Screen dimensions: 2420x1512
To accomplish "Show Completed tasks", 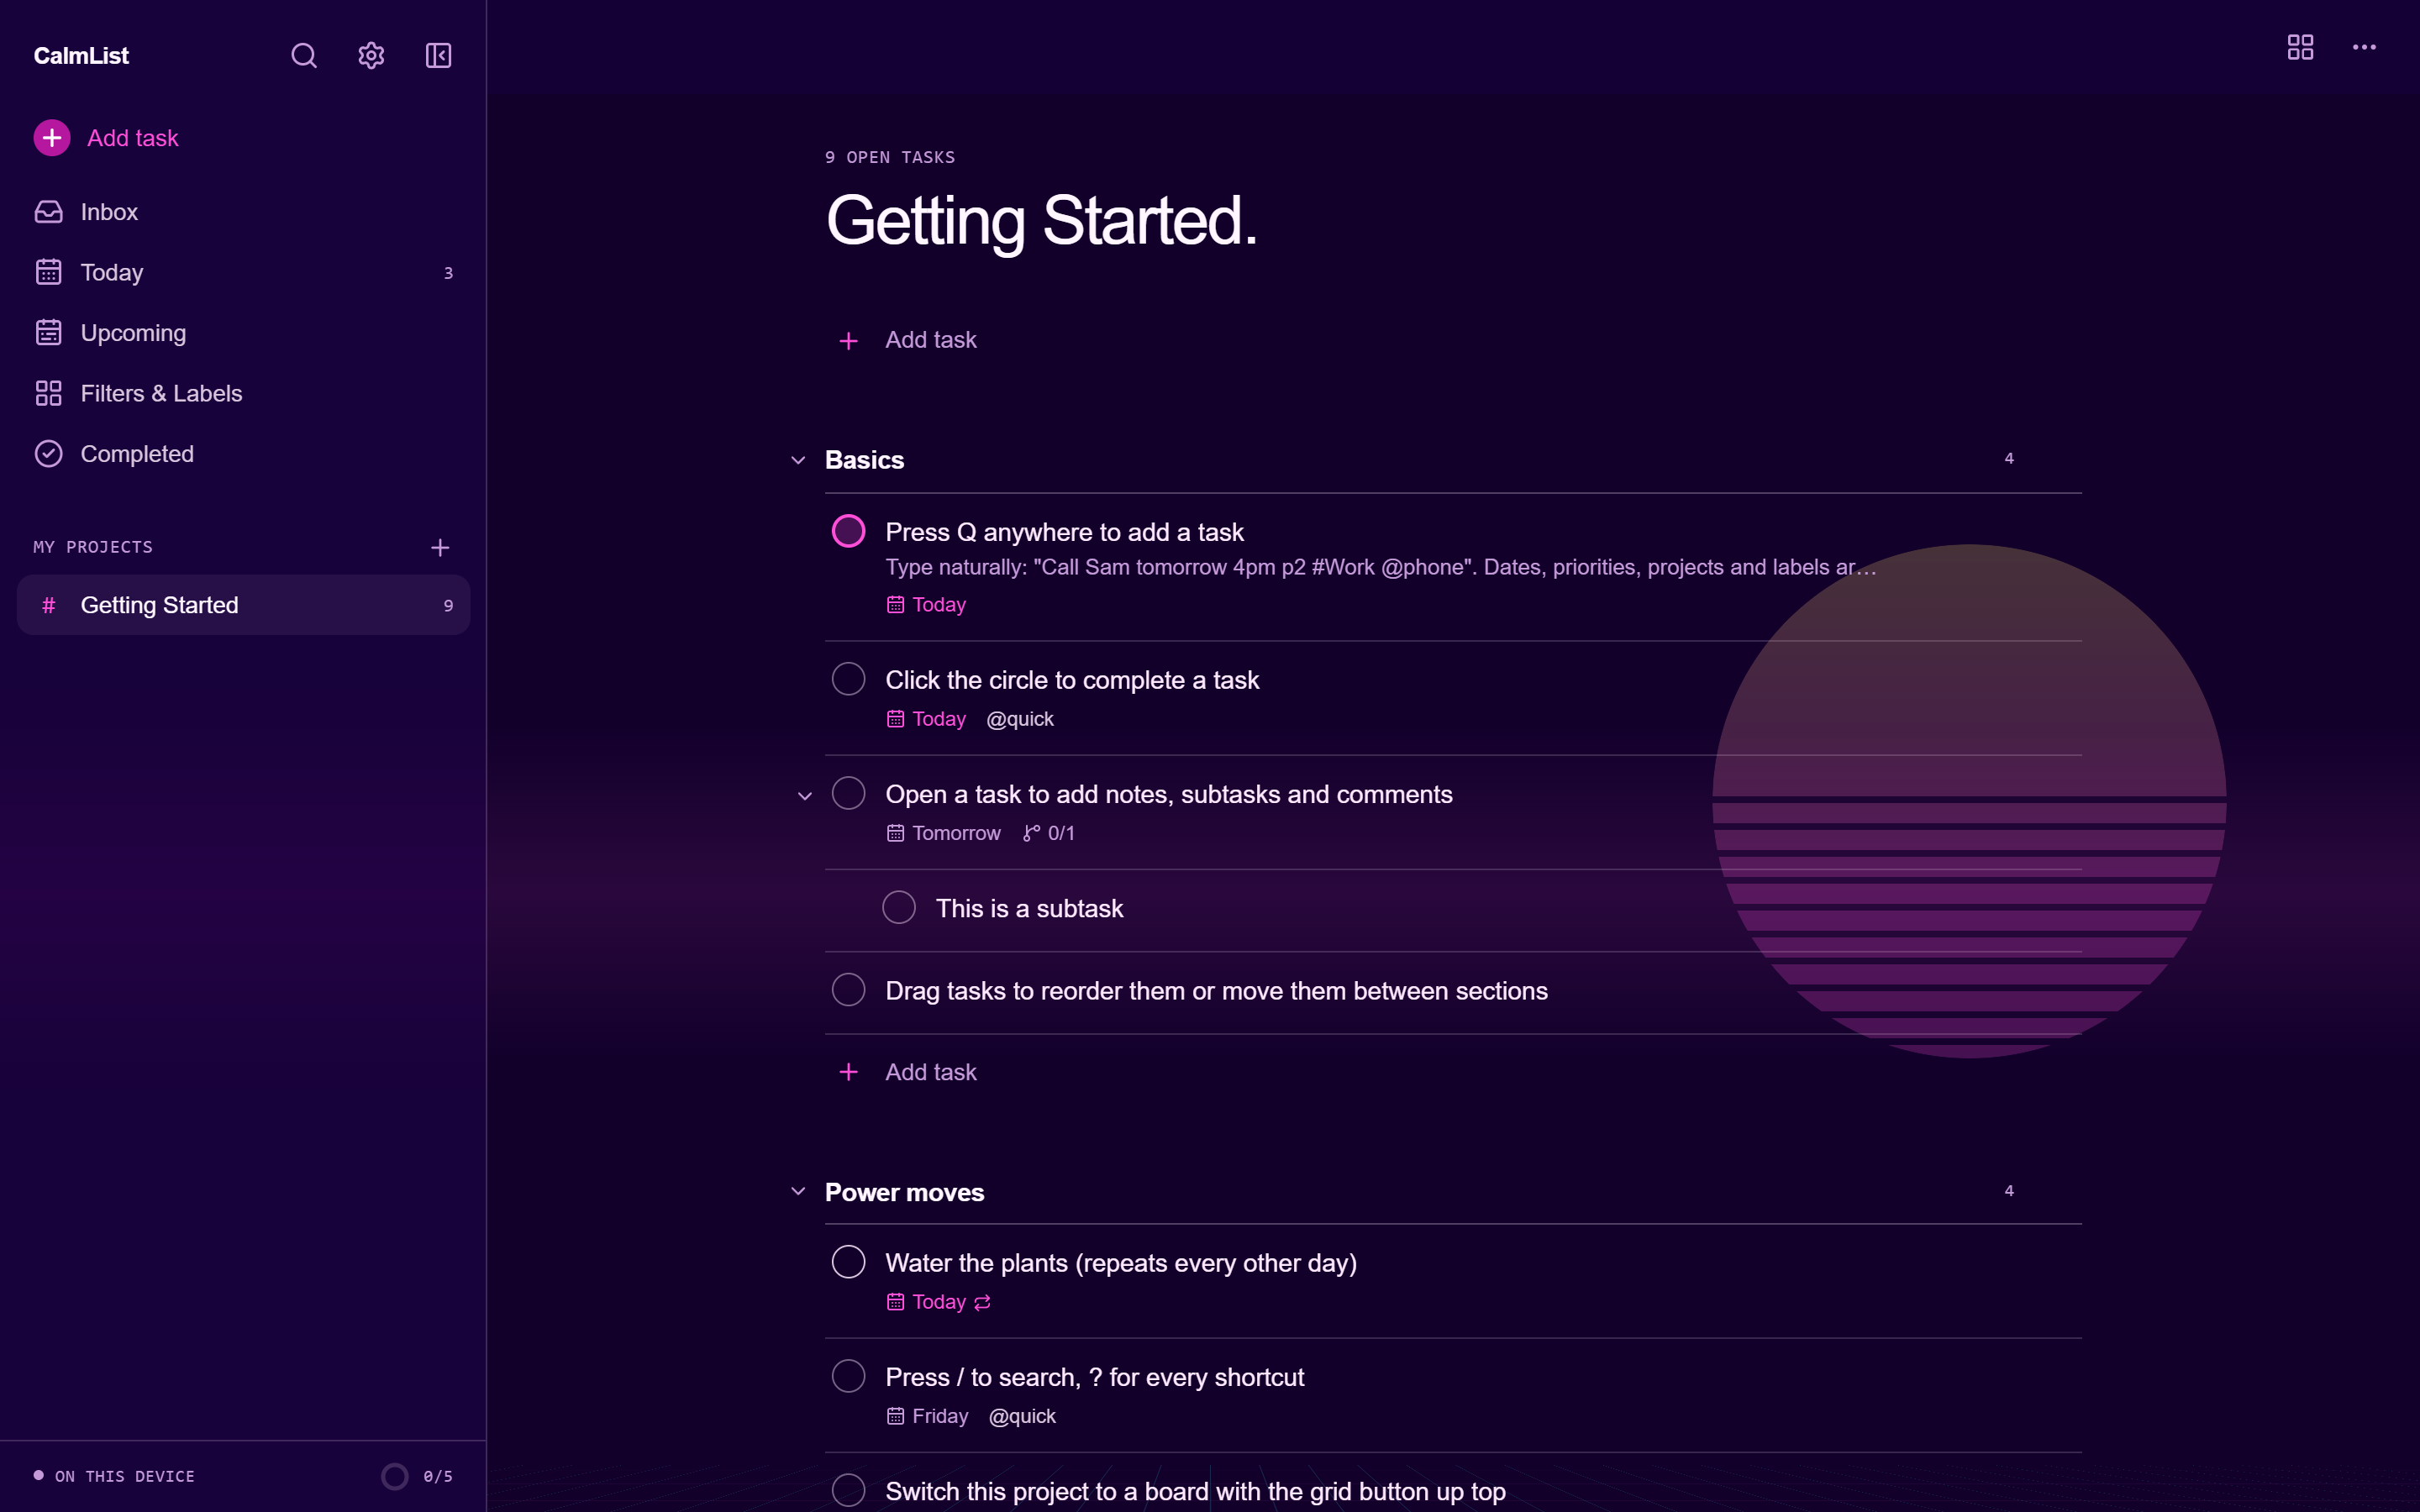I will (x=243, y=454).
